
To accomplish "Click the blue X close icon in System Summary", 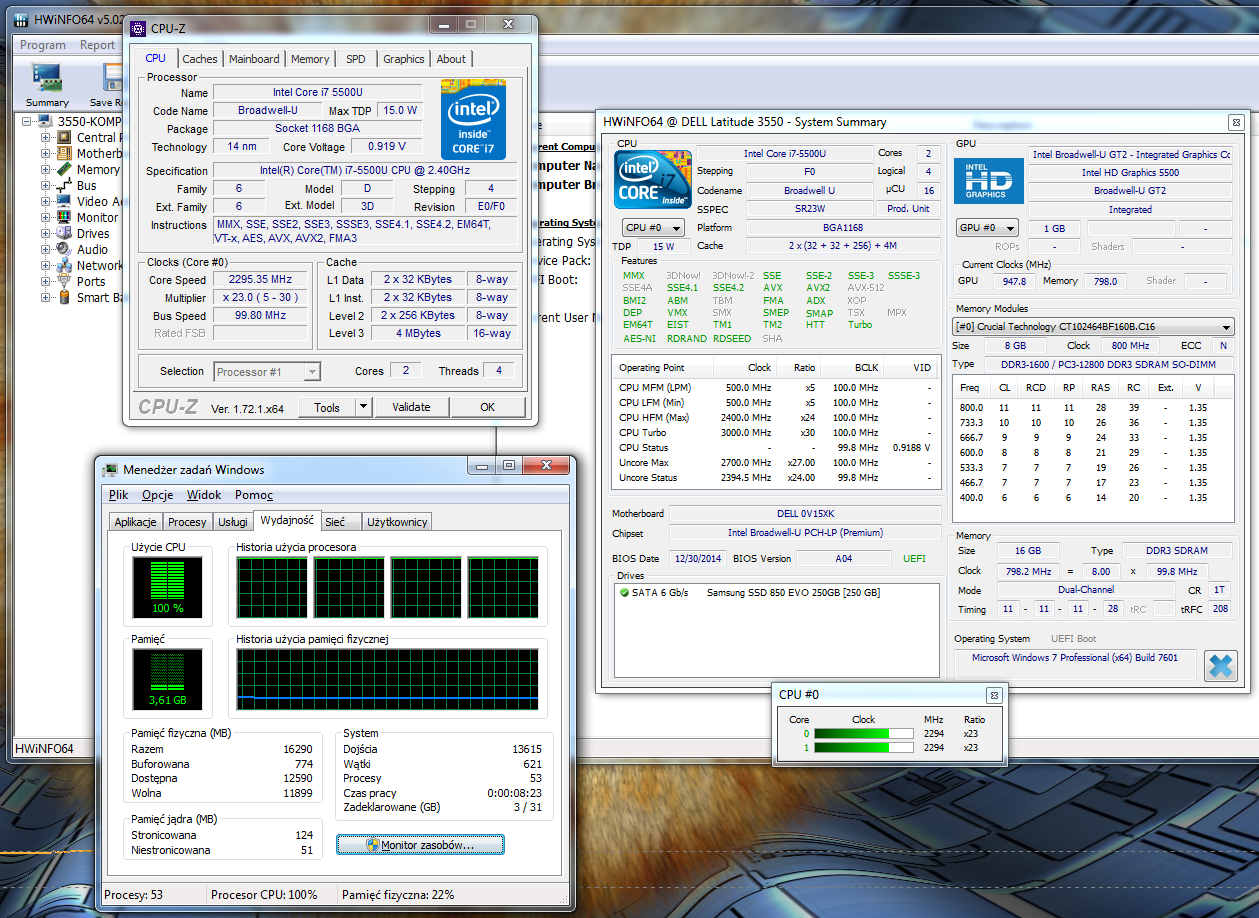I will 1220,666.
